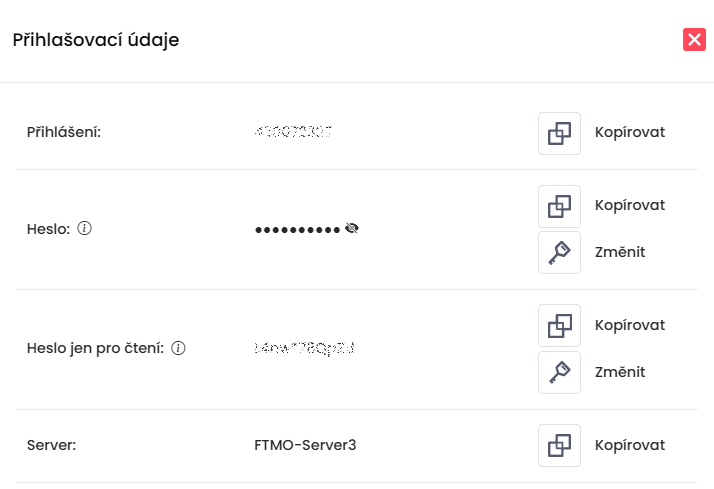Click the blurred read-only password value
This screenshot has width=714, height=489.
click(305, 348)
